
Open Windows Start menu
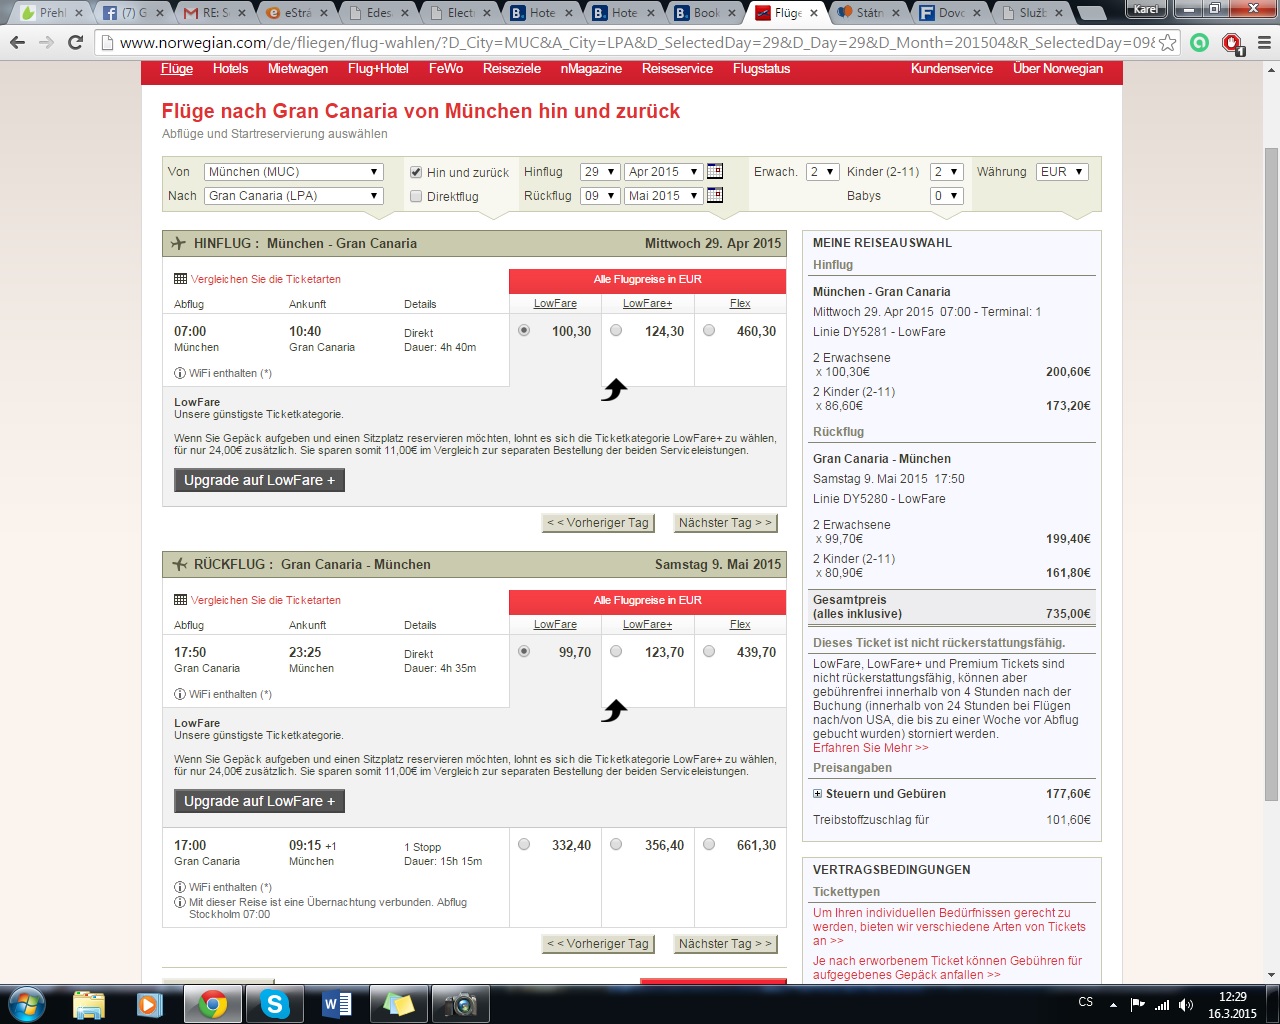click(x=27, y=1004)
